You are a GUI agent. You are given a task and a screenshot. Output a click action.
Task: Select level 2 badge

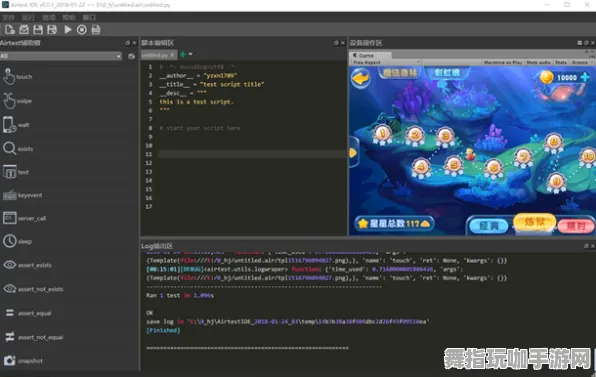pyautogui.click(x=415, y=135)
